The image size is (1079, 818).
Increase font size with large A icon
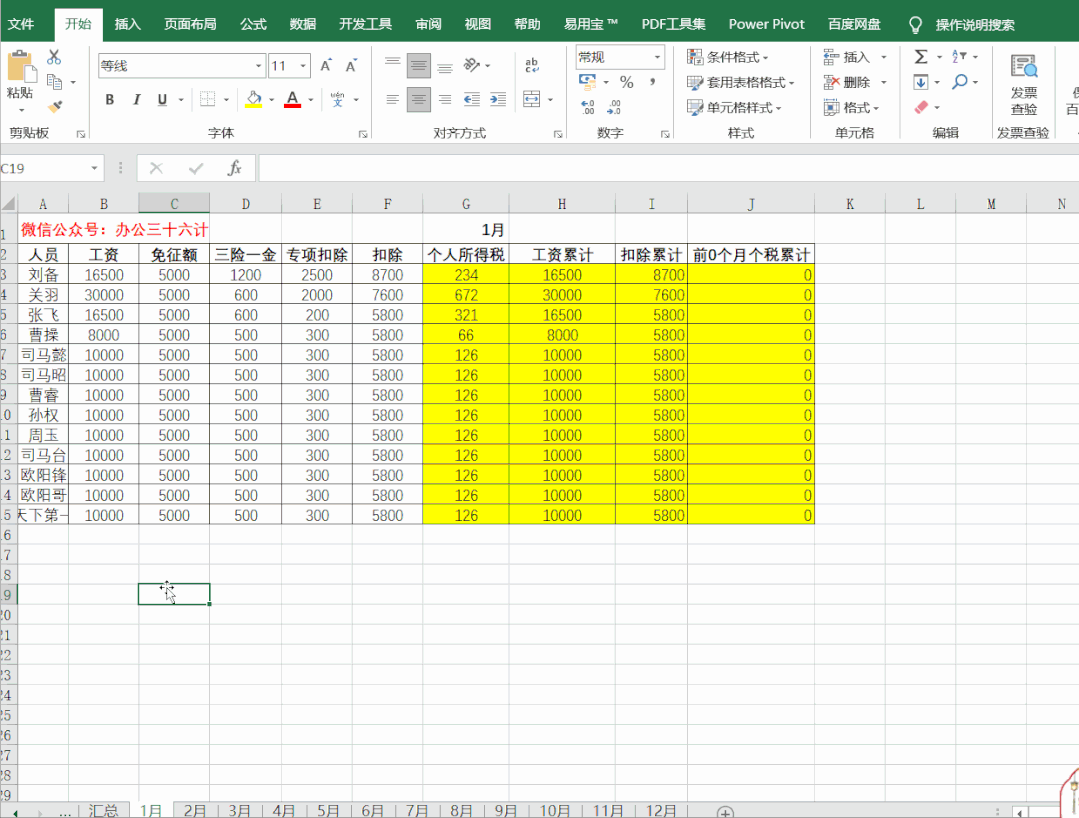[x=326, y=65]
